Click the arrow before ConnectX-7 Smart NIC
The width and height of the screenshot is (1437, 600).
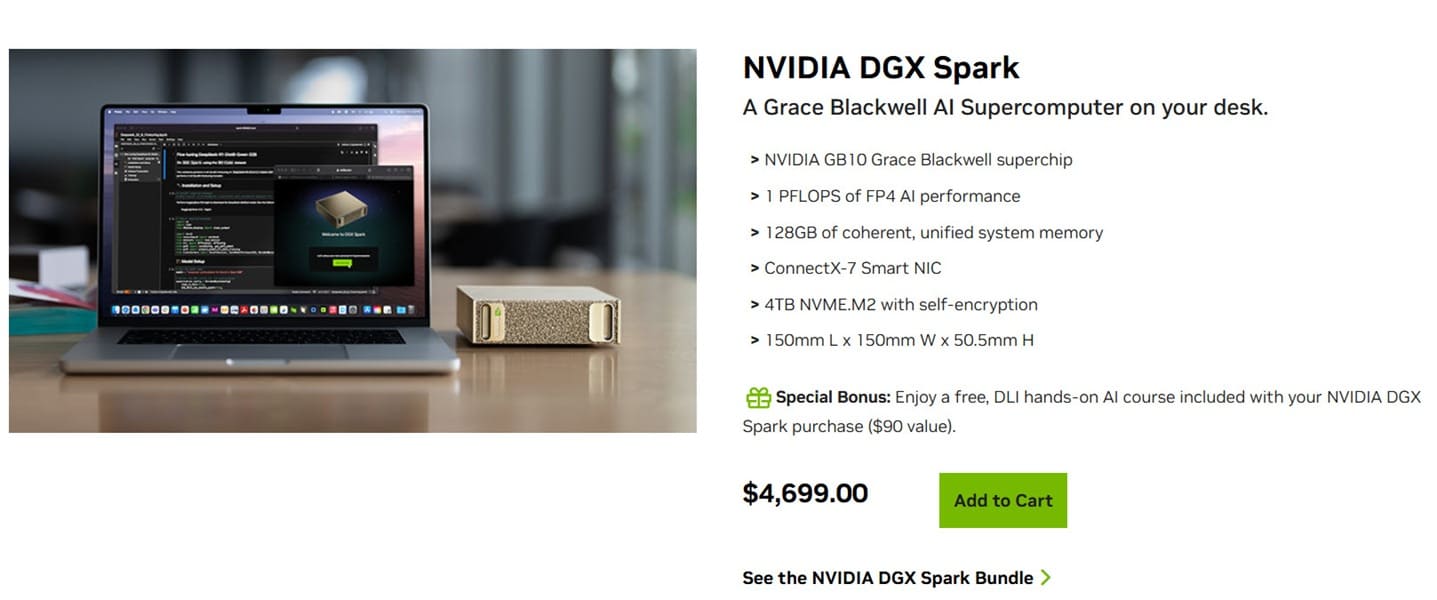(753, 268)
